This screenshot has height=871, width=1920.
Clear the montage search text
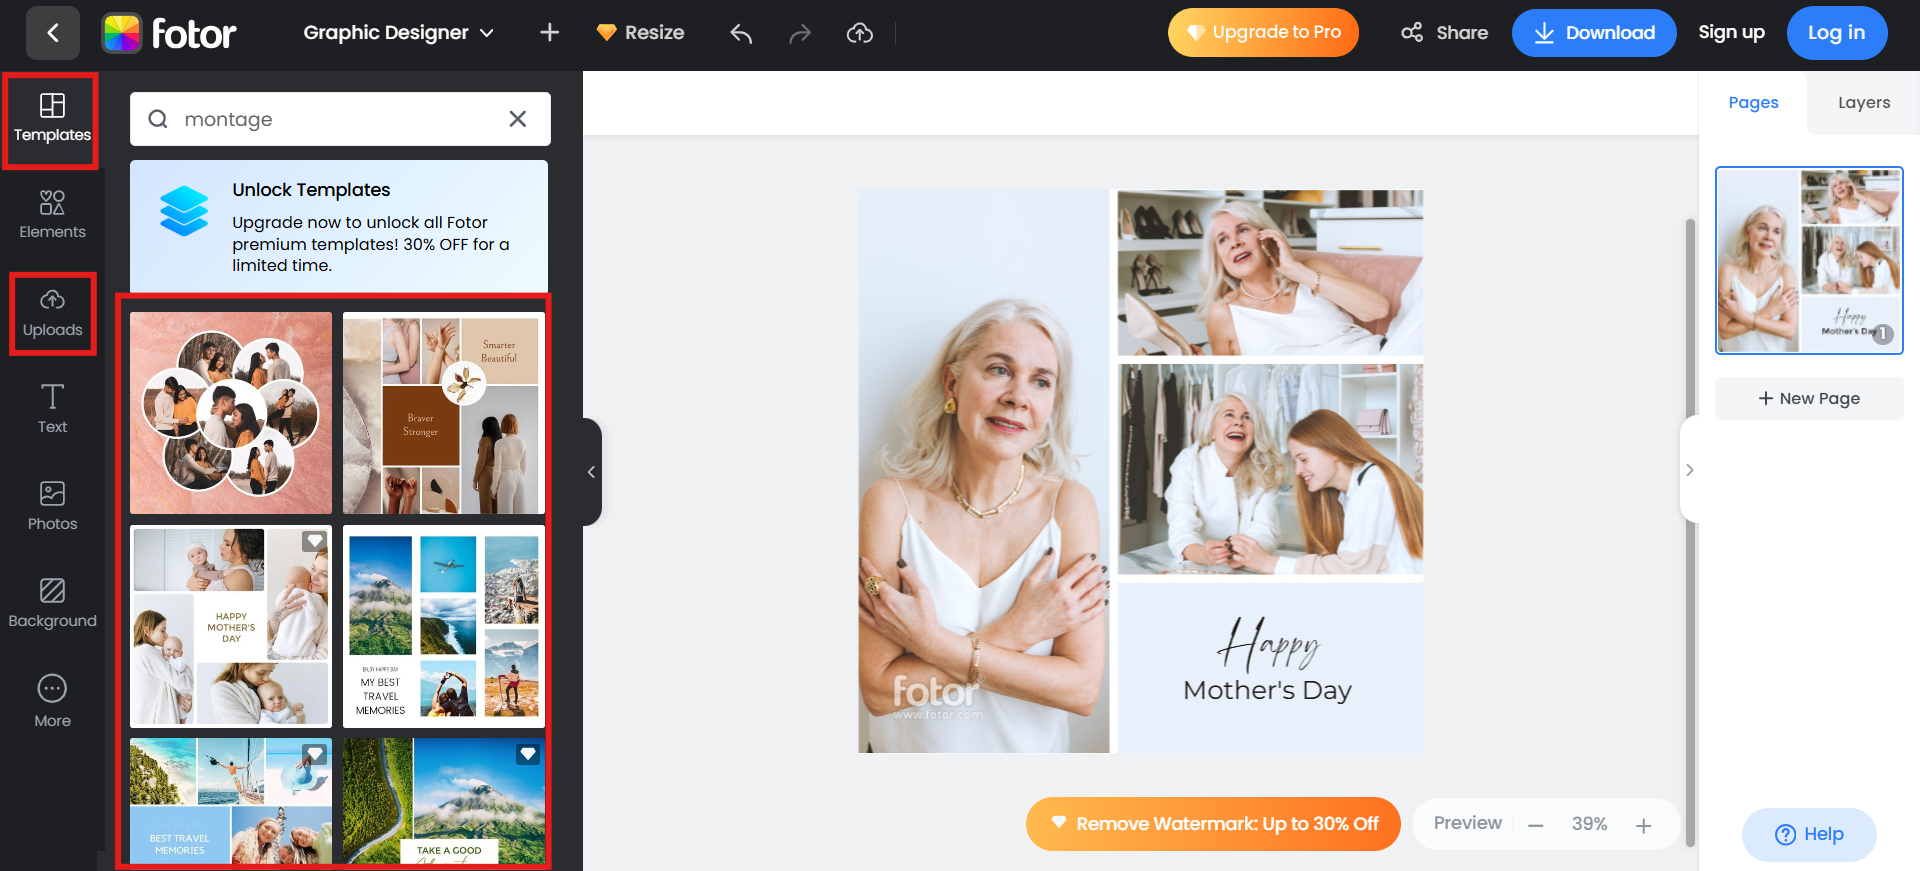pyautogui.click(x=518, y=119)
